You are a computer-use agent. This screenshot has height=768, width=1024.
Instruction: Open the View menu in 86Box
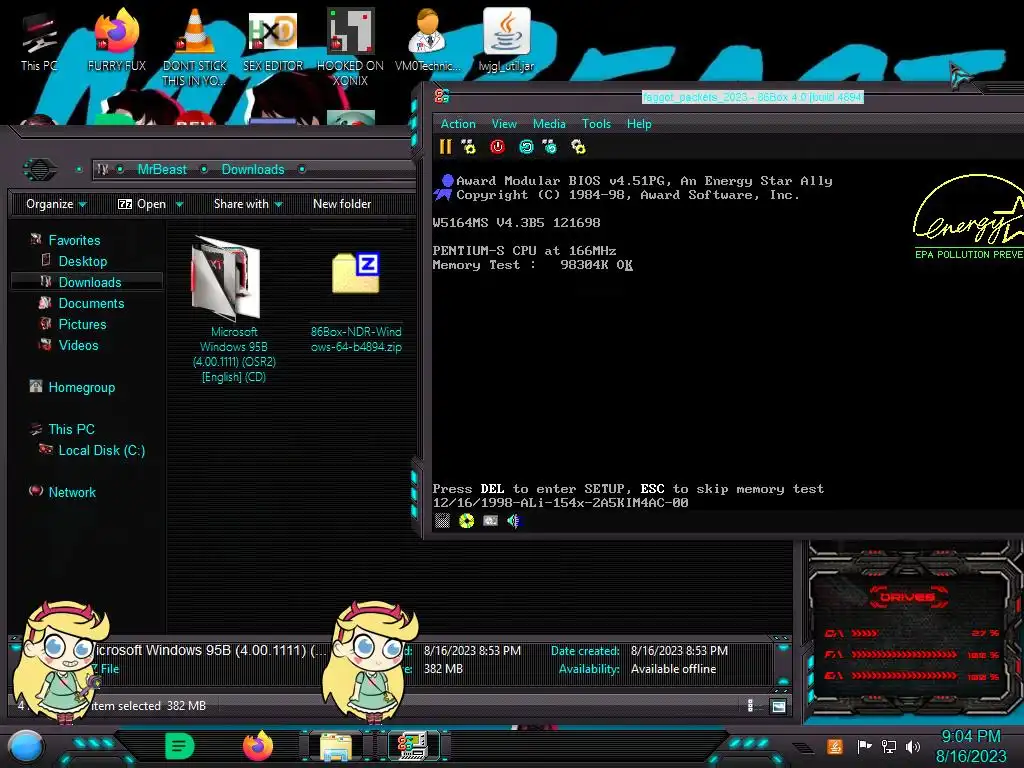tap(504, 123)
